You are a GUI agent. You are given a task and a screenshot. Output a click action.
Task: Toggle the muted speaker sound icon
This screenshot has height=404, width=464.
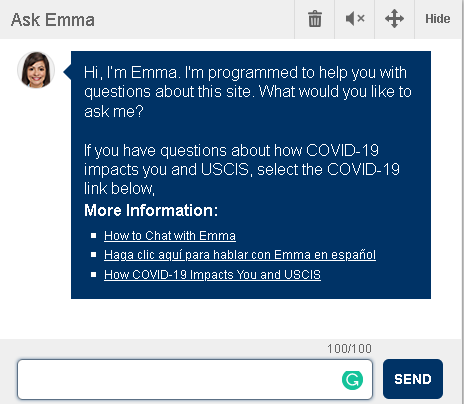tap(355, 19)
